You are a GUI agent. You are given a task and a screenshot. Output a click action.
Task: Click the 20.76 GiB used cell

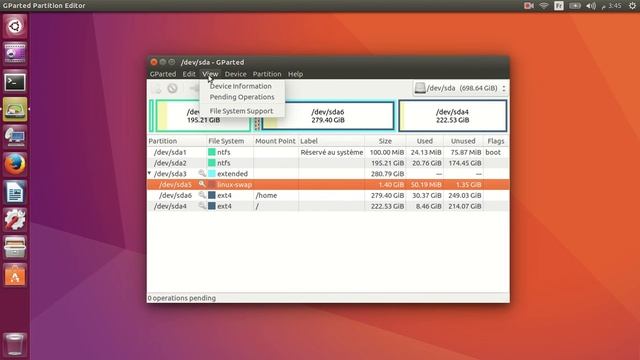click(x=424, y=163)
